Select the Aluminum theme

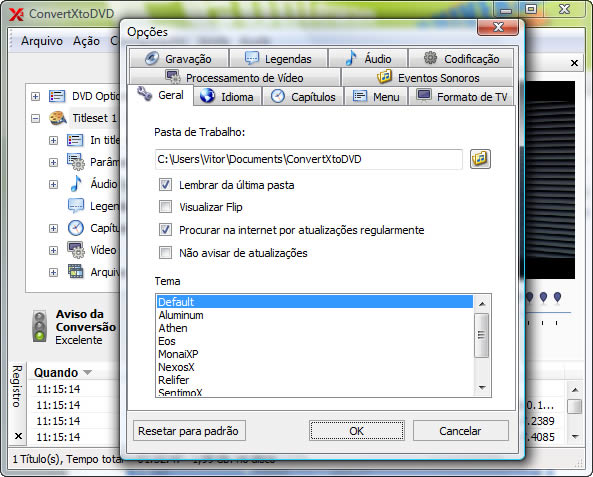(315, 315)
